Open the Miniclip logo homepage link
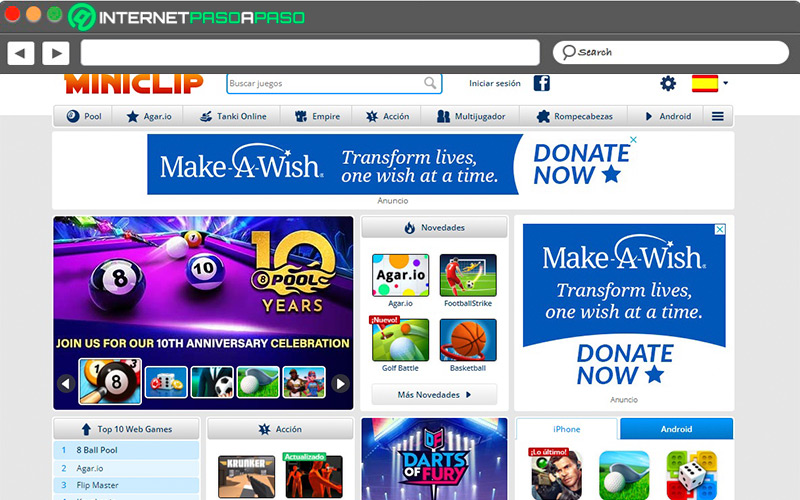Image resolution: width=800 pixels, height=500 pixels. tap(134, 84)
